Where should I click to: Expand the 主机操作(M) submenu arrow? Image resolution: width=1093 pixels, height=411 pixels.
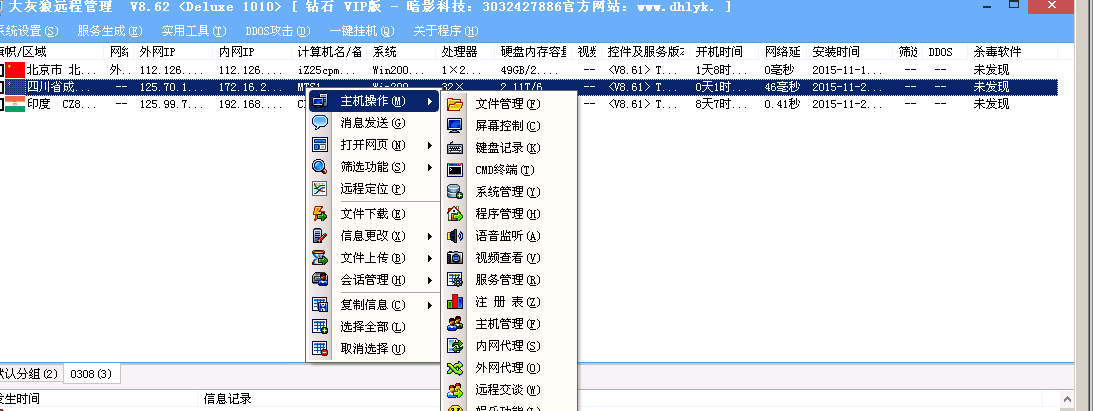click(x=430, y=101)
